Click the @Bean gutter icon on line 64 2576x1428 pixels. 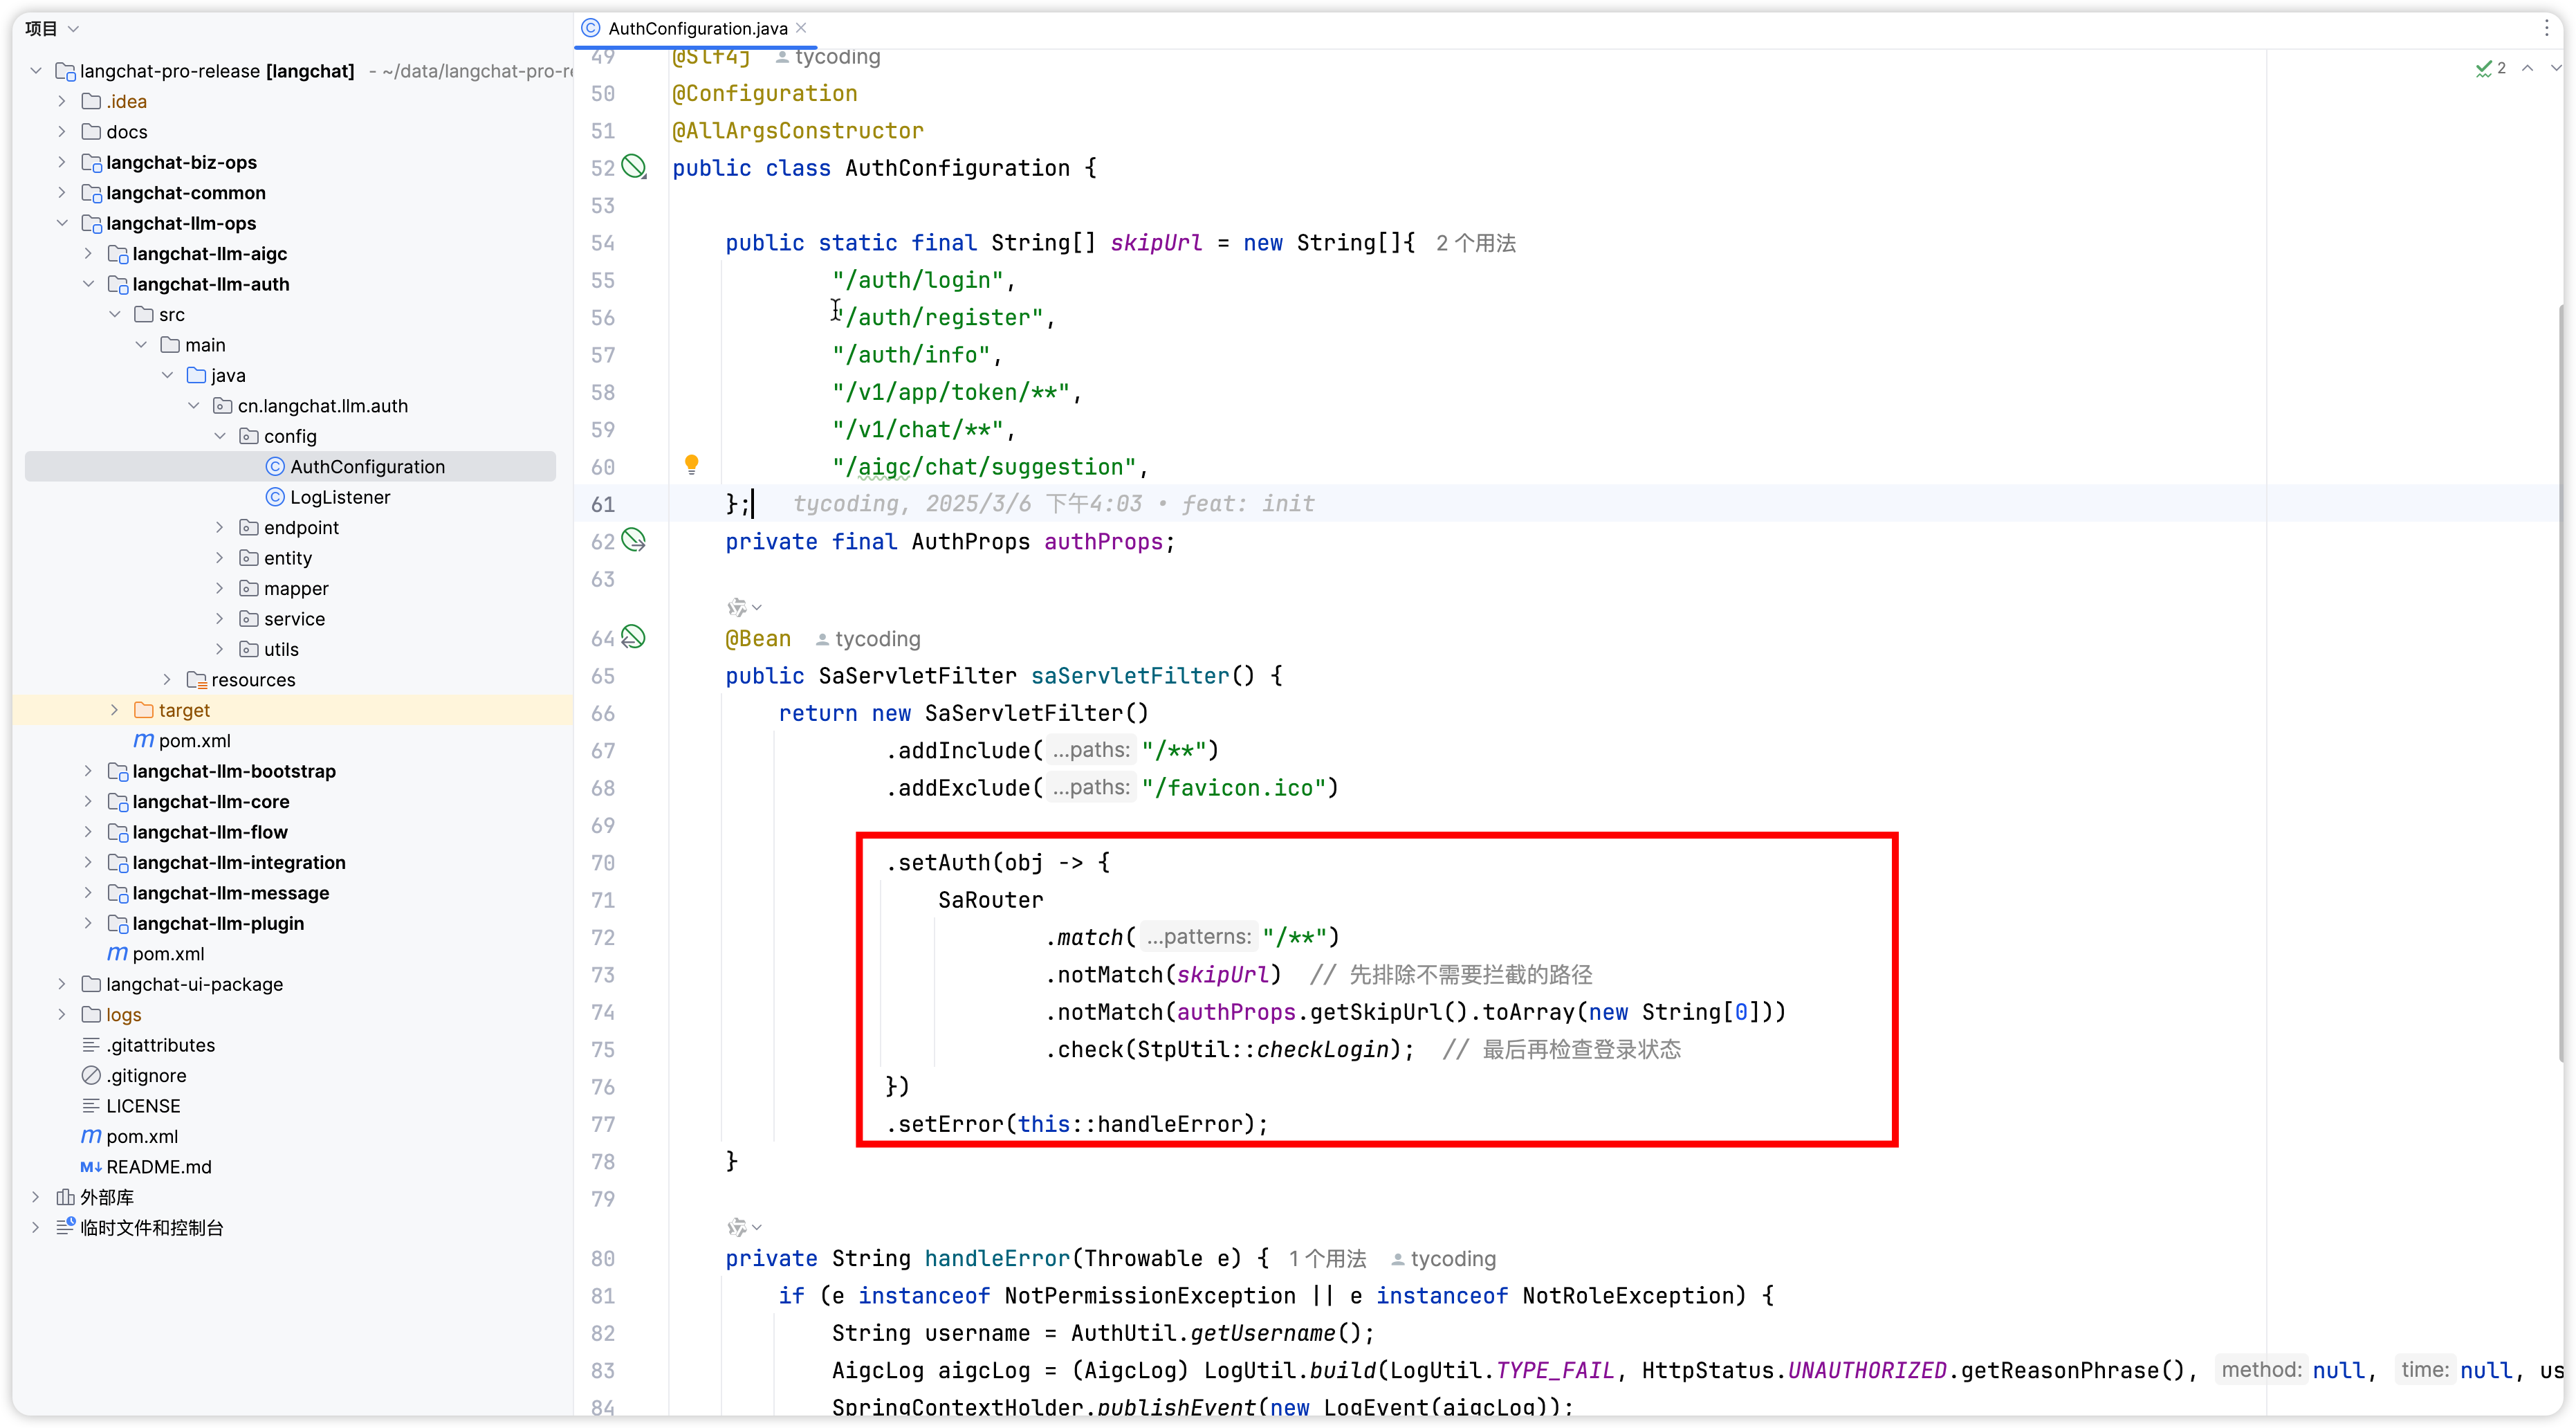pyautogui.click(x=634, y=637)
